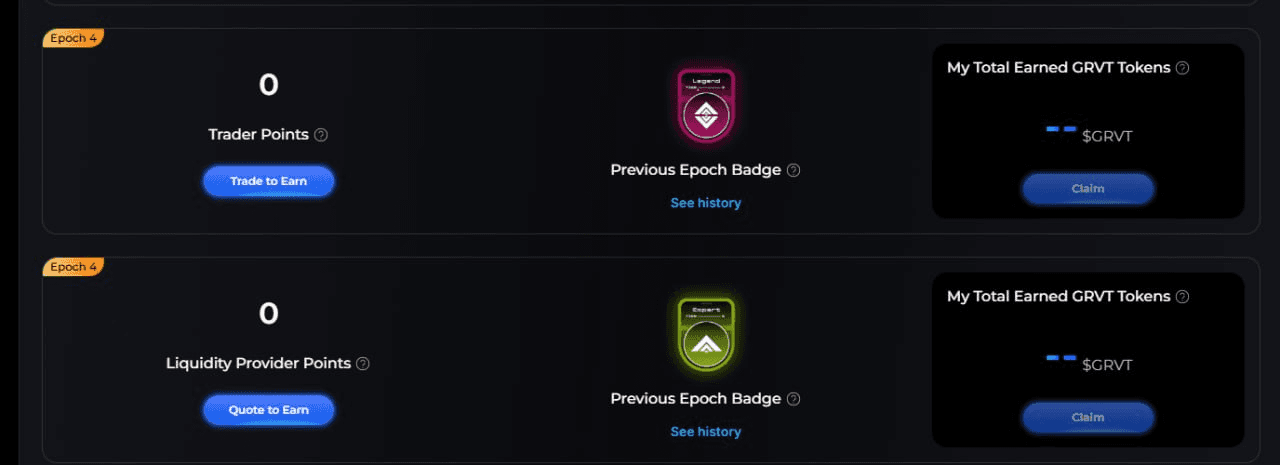Click the $GRVT amount in Trader card
1280x465 pixels.
click(1088, 134)
